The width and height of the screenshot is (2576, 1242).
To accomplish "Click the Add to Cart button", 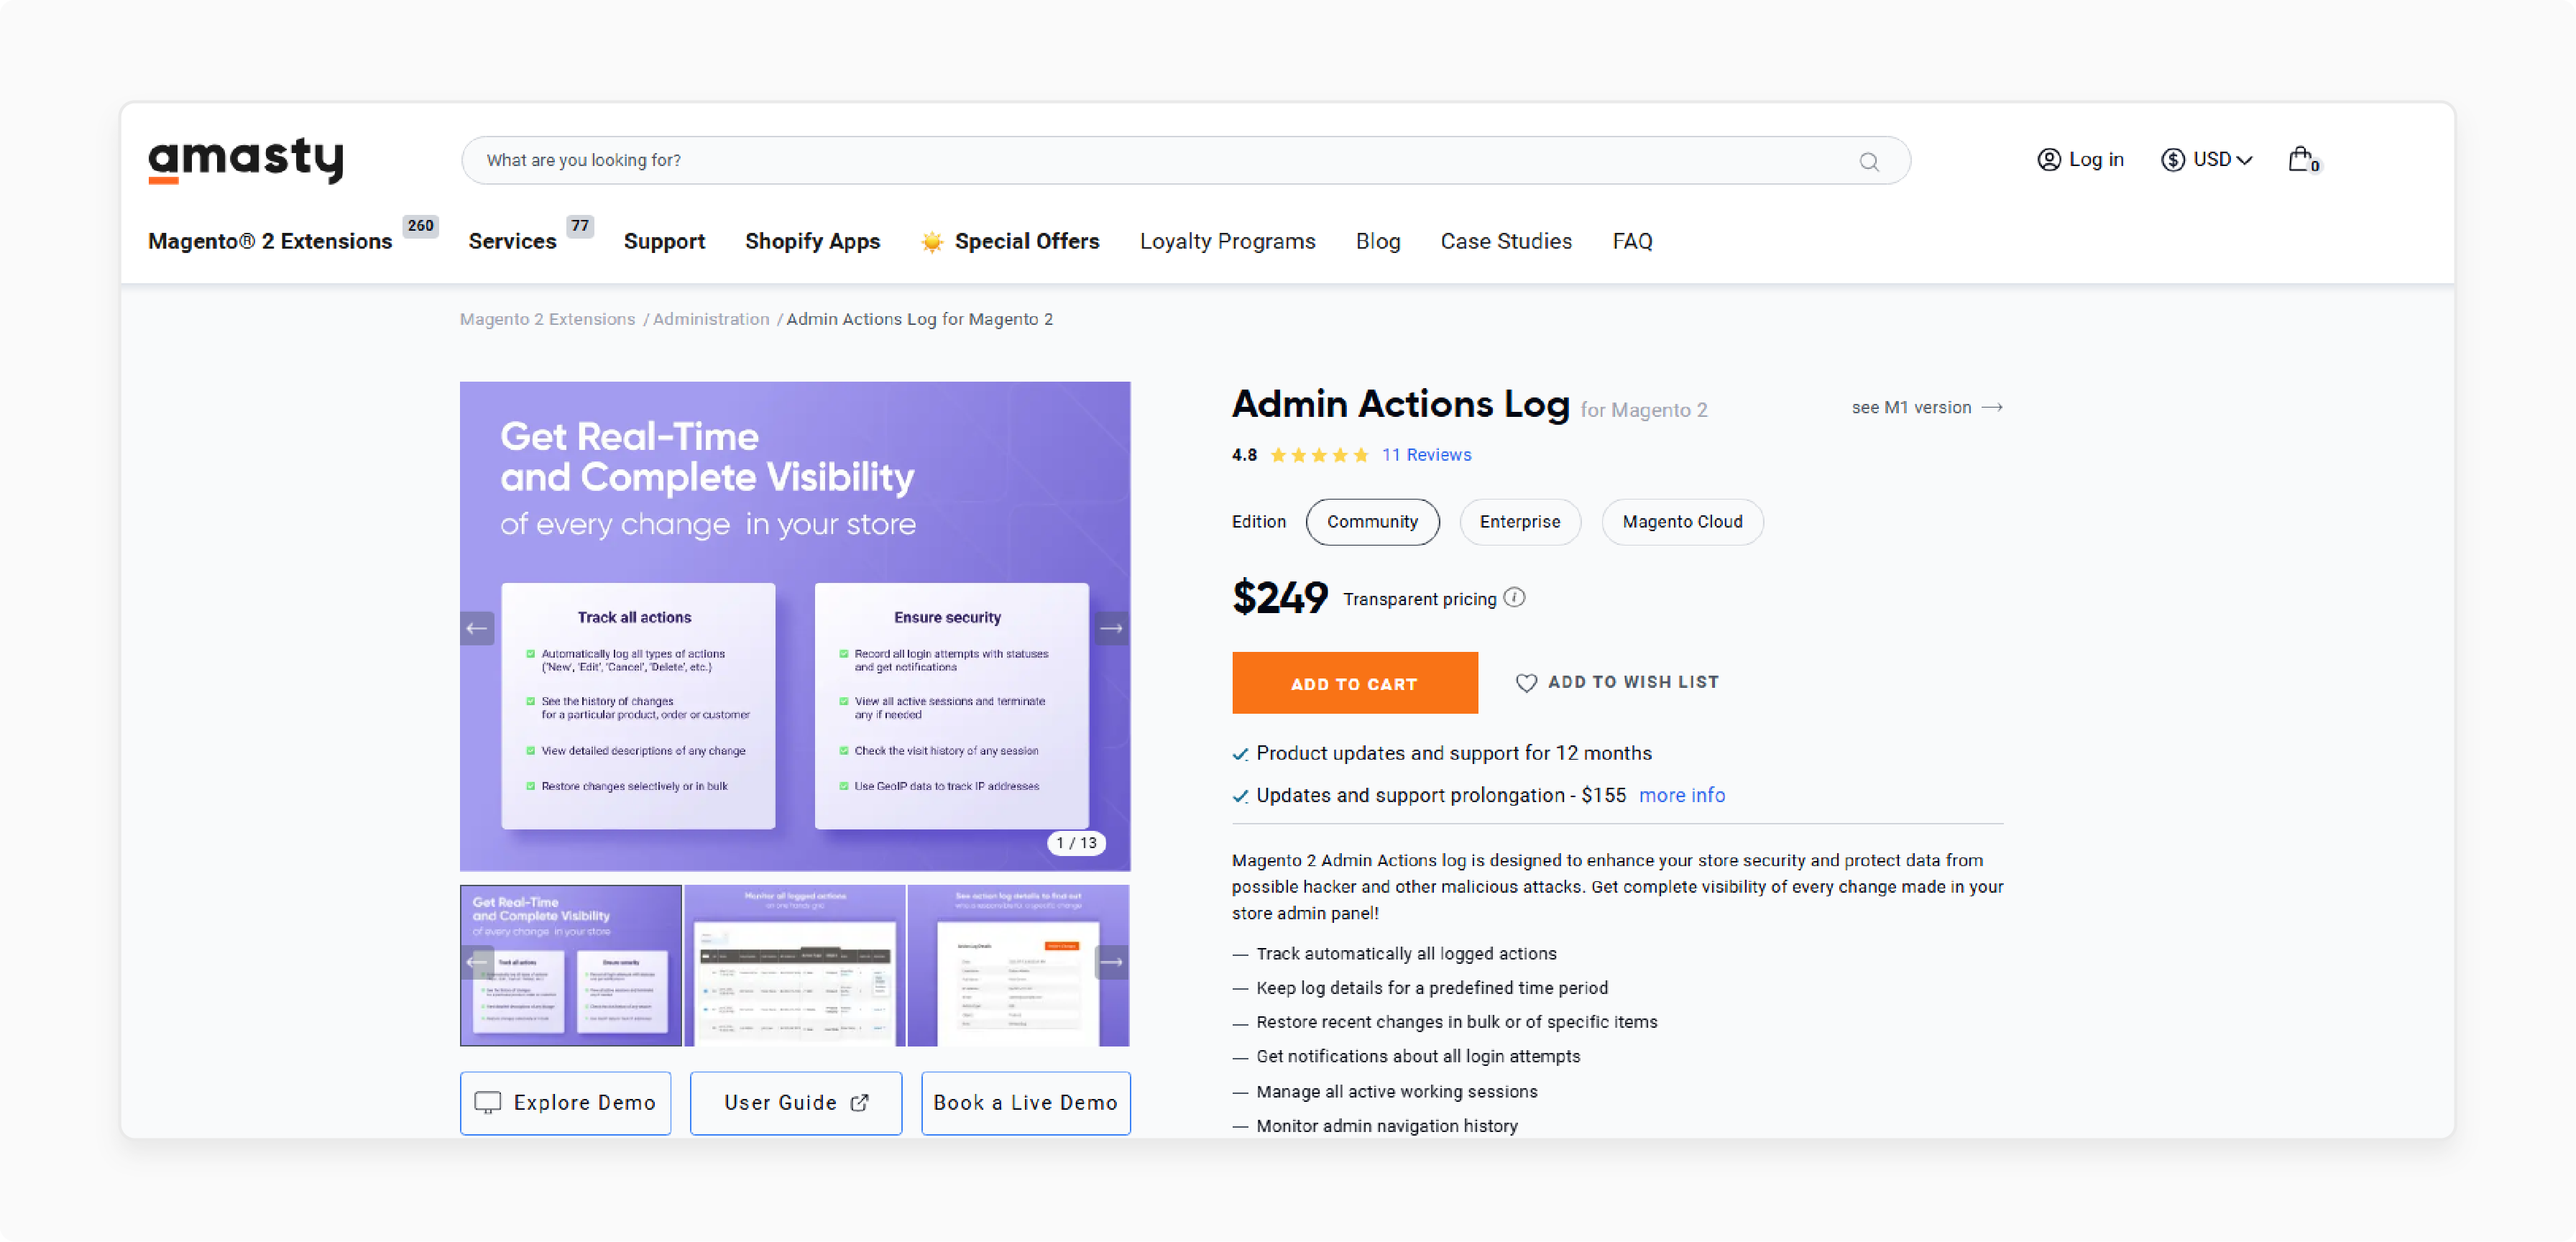I will (1354, 682).
